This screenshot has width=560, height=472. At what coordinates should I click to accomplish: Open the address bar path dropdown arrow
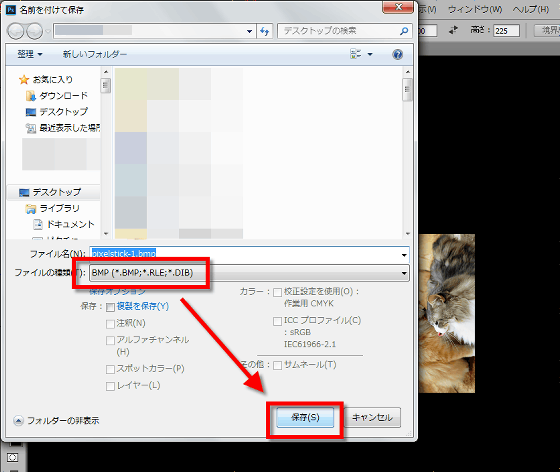[249, 31]
